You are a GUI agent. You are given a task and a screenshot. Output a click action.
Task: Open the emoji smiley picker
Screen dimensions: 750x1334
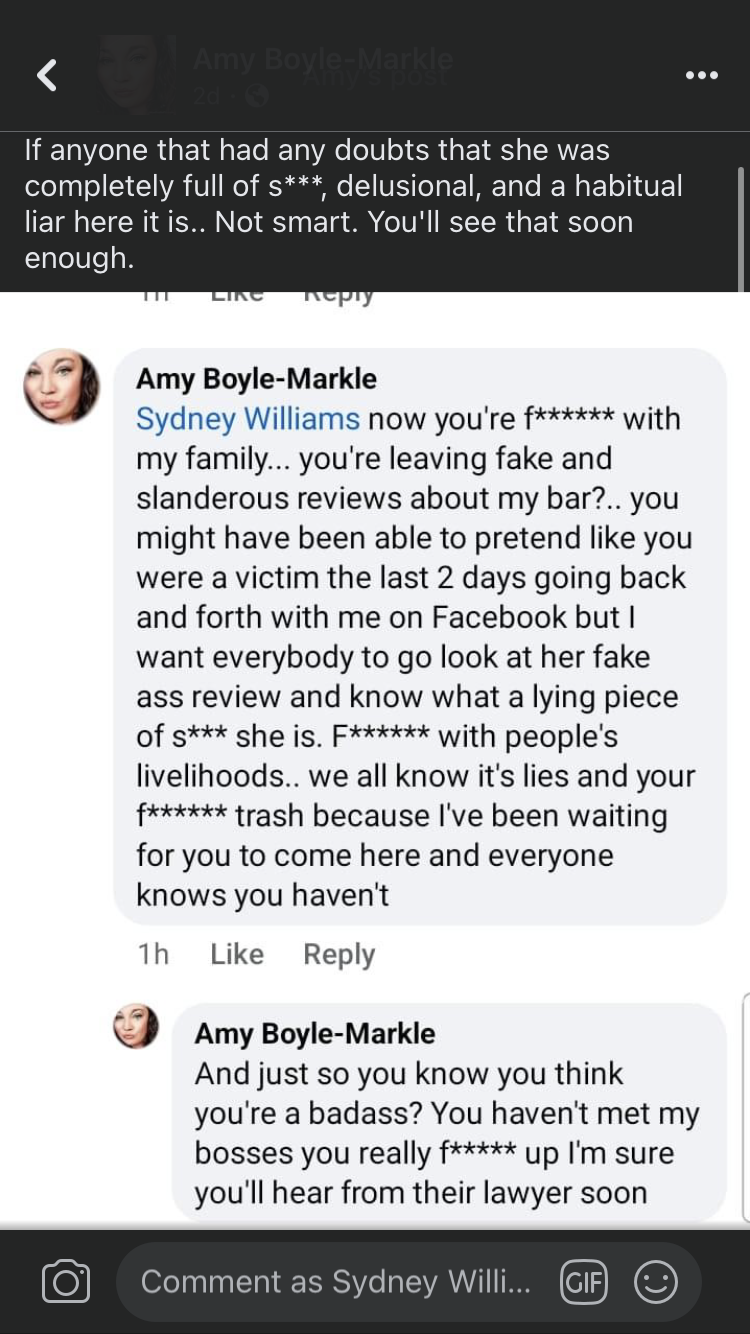656,1282
